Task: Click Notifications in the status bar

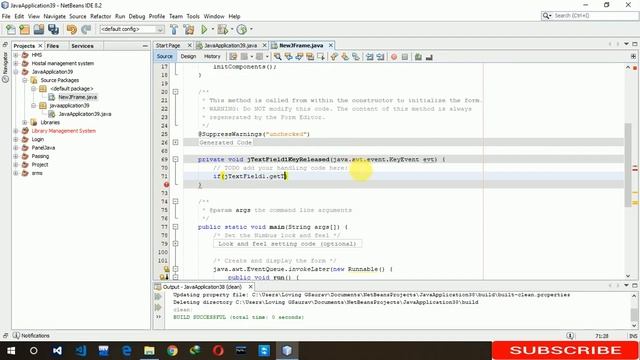Action: pyautogui.click(x=31, y=336)
